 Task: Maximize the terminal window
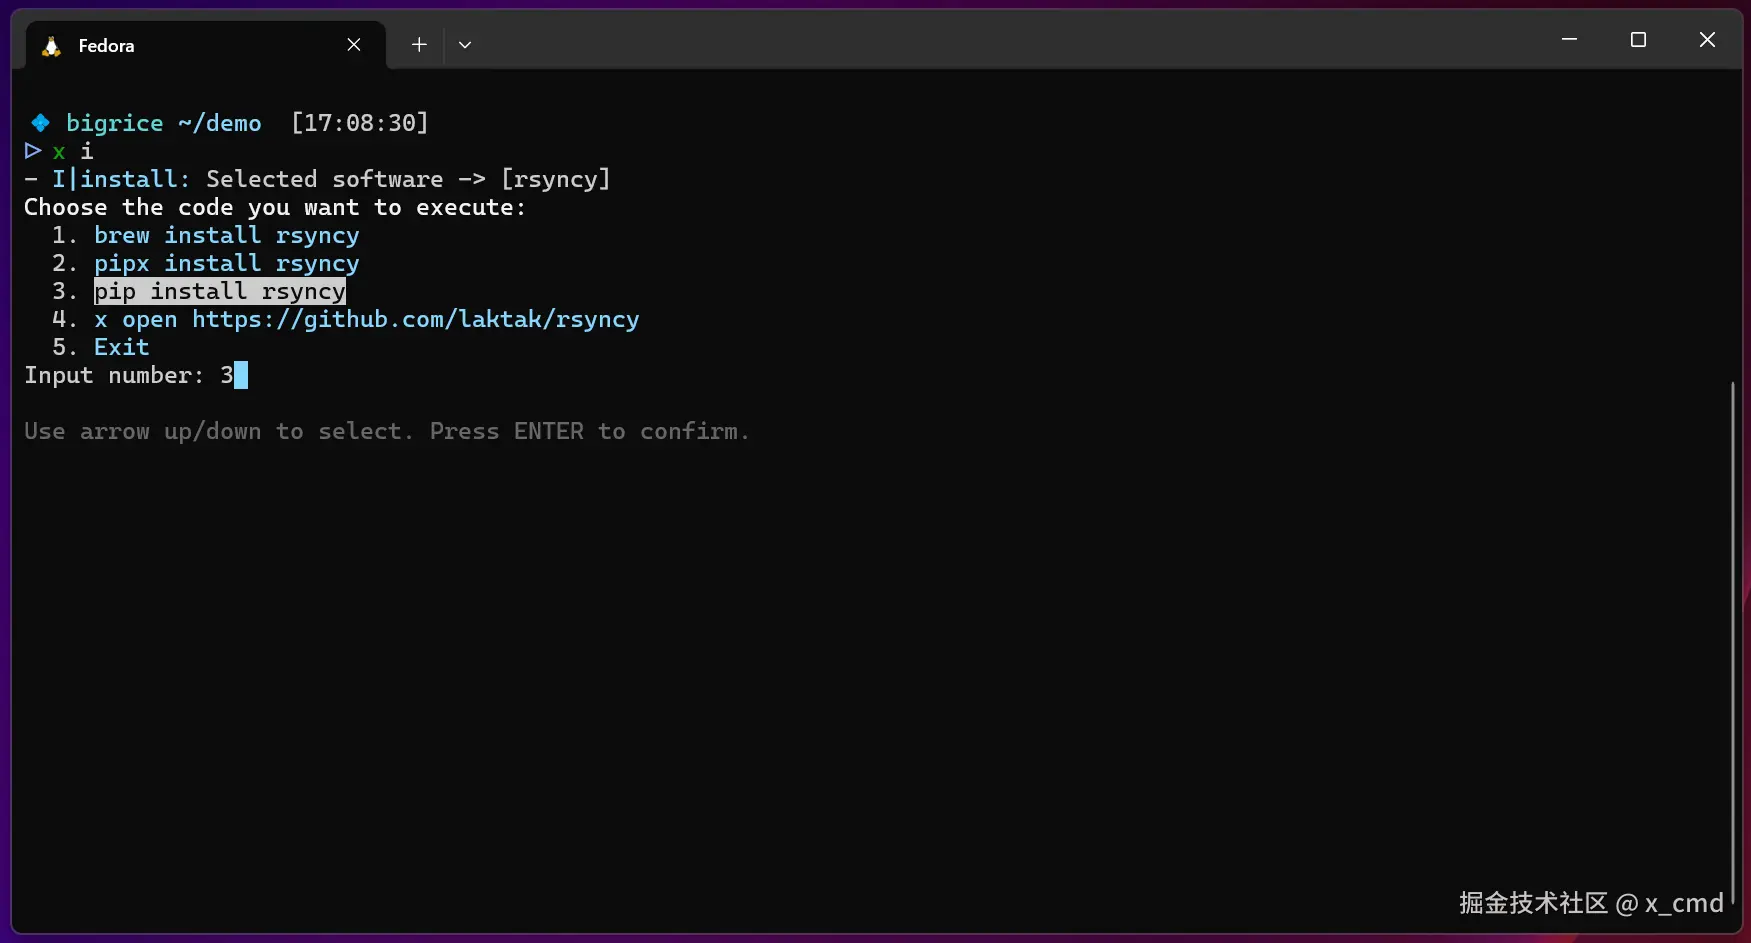pyautogui.click(x=1638, y=40)
